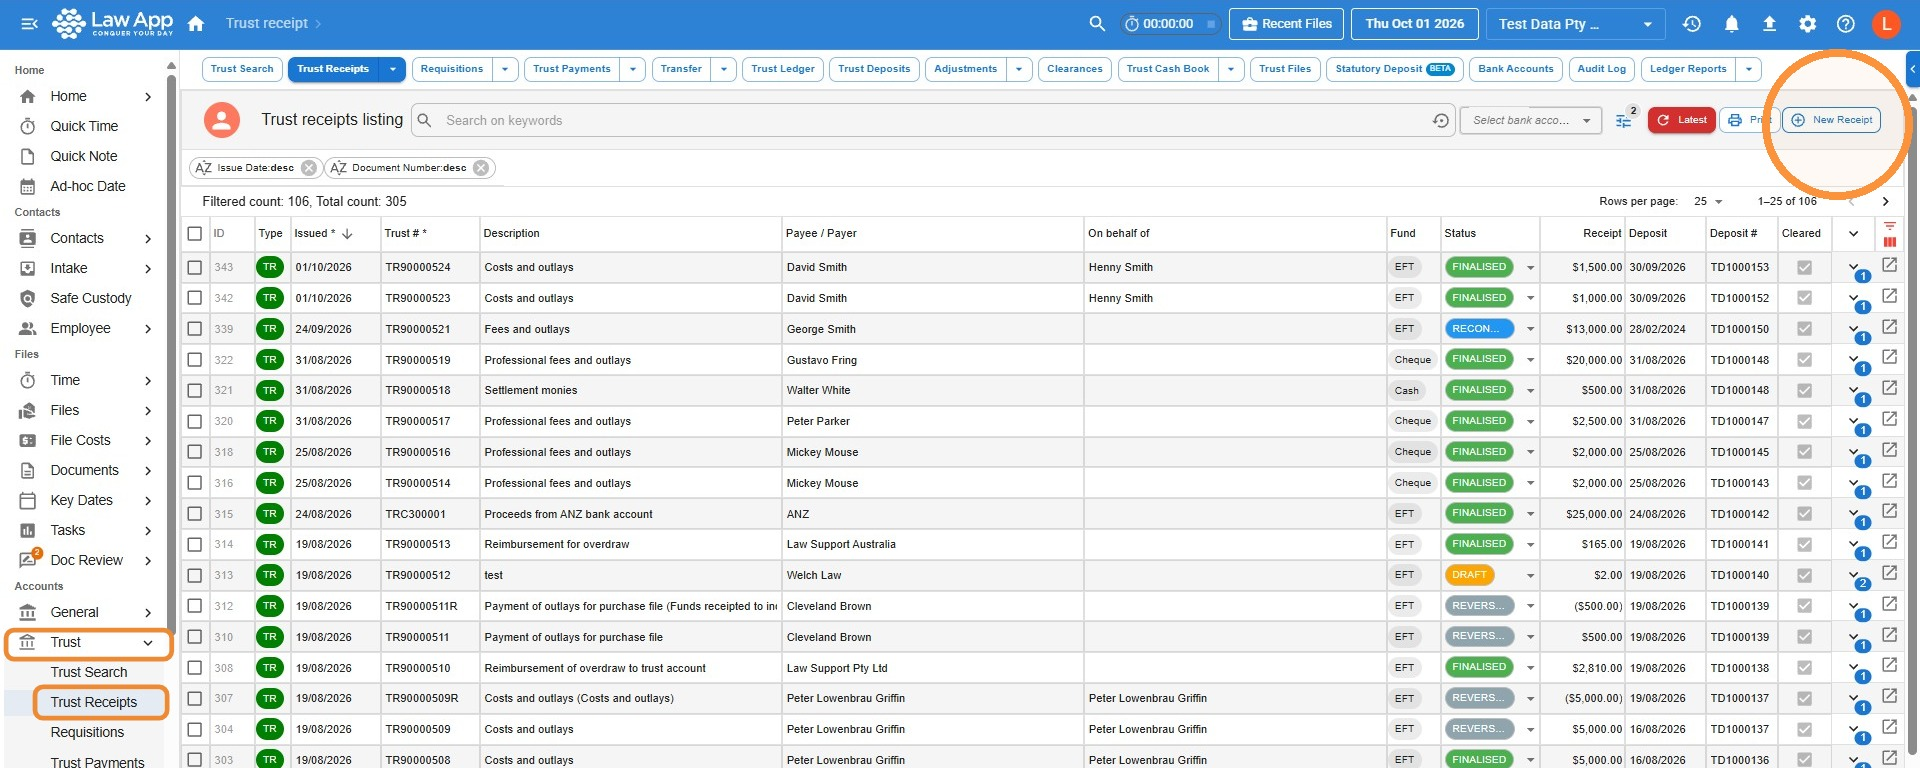1920x768 pixels.
Task: Open the filter sliders icon with badge 2
Action: coord(1624,120)
